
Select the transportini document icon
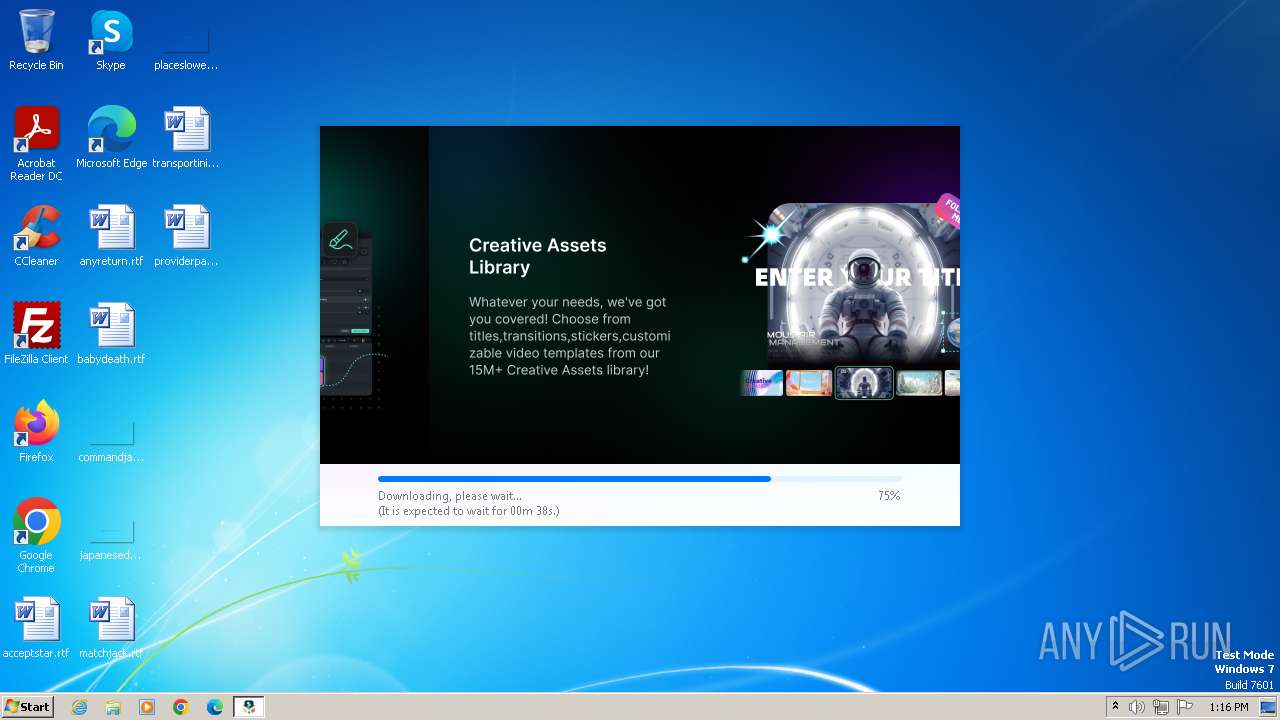click(x=186, y=138)
